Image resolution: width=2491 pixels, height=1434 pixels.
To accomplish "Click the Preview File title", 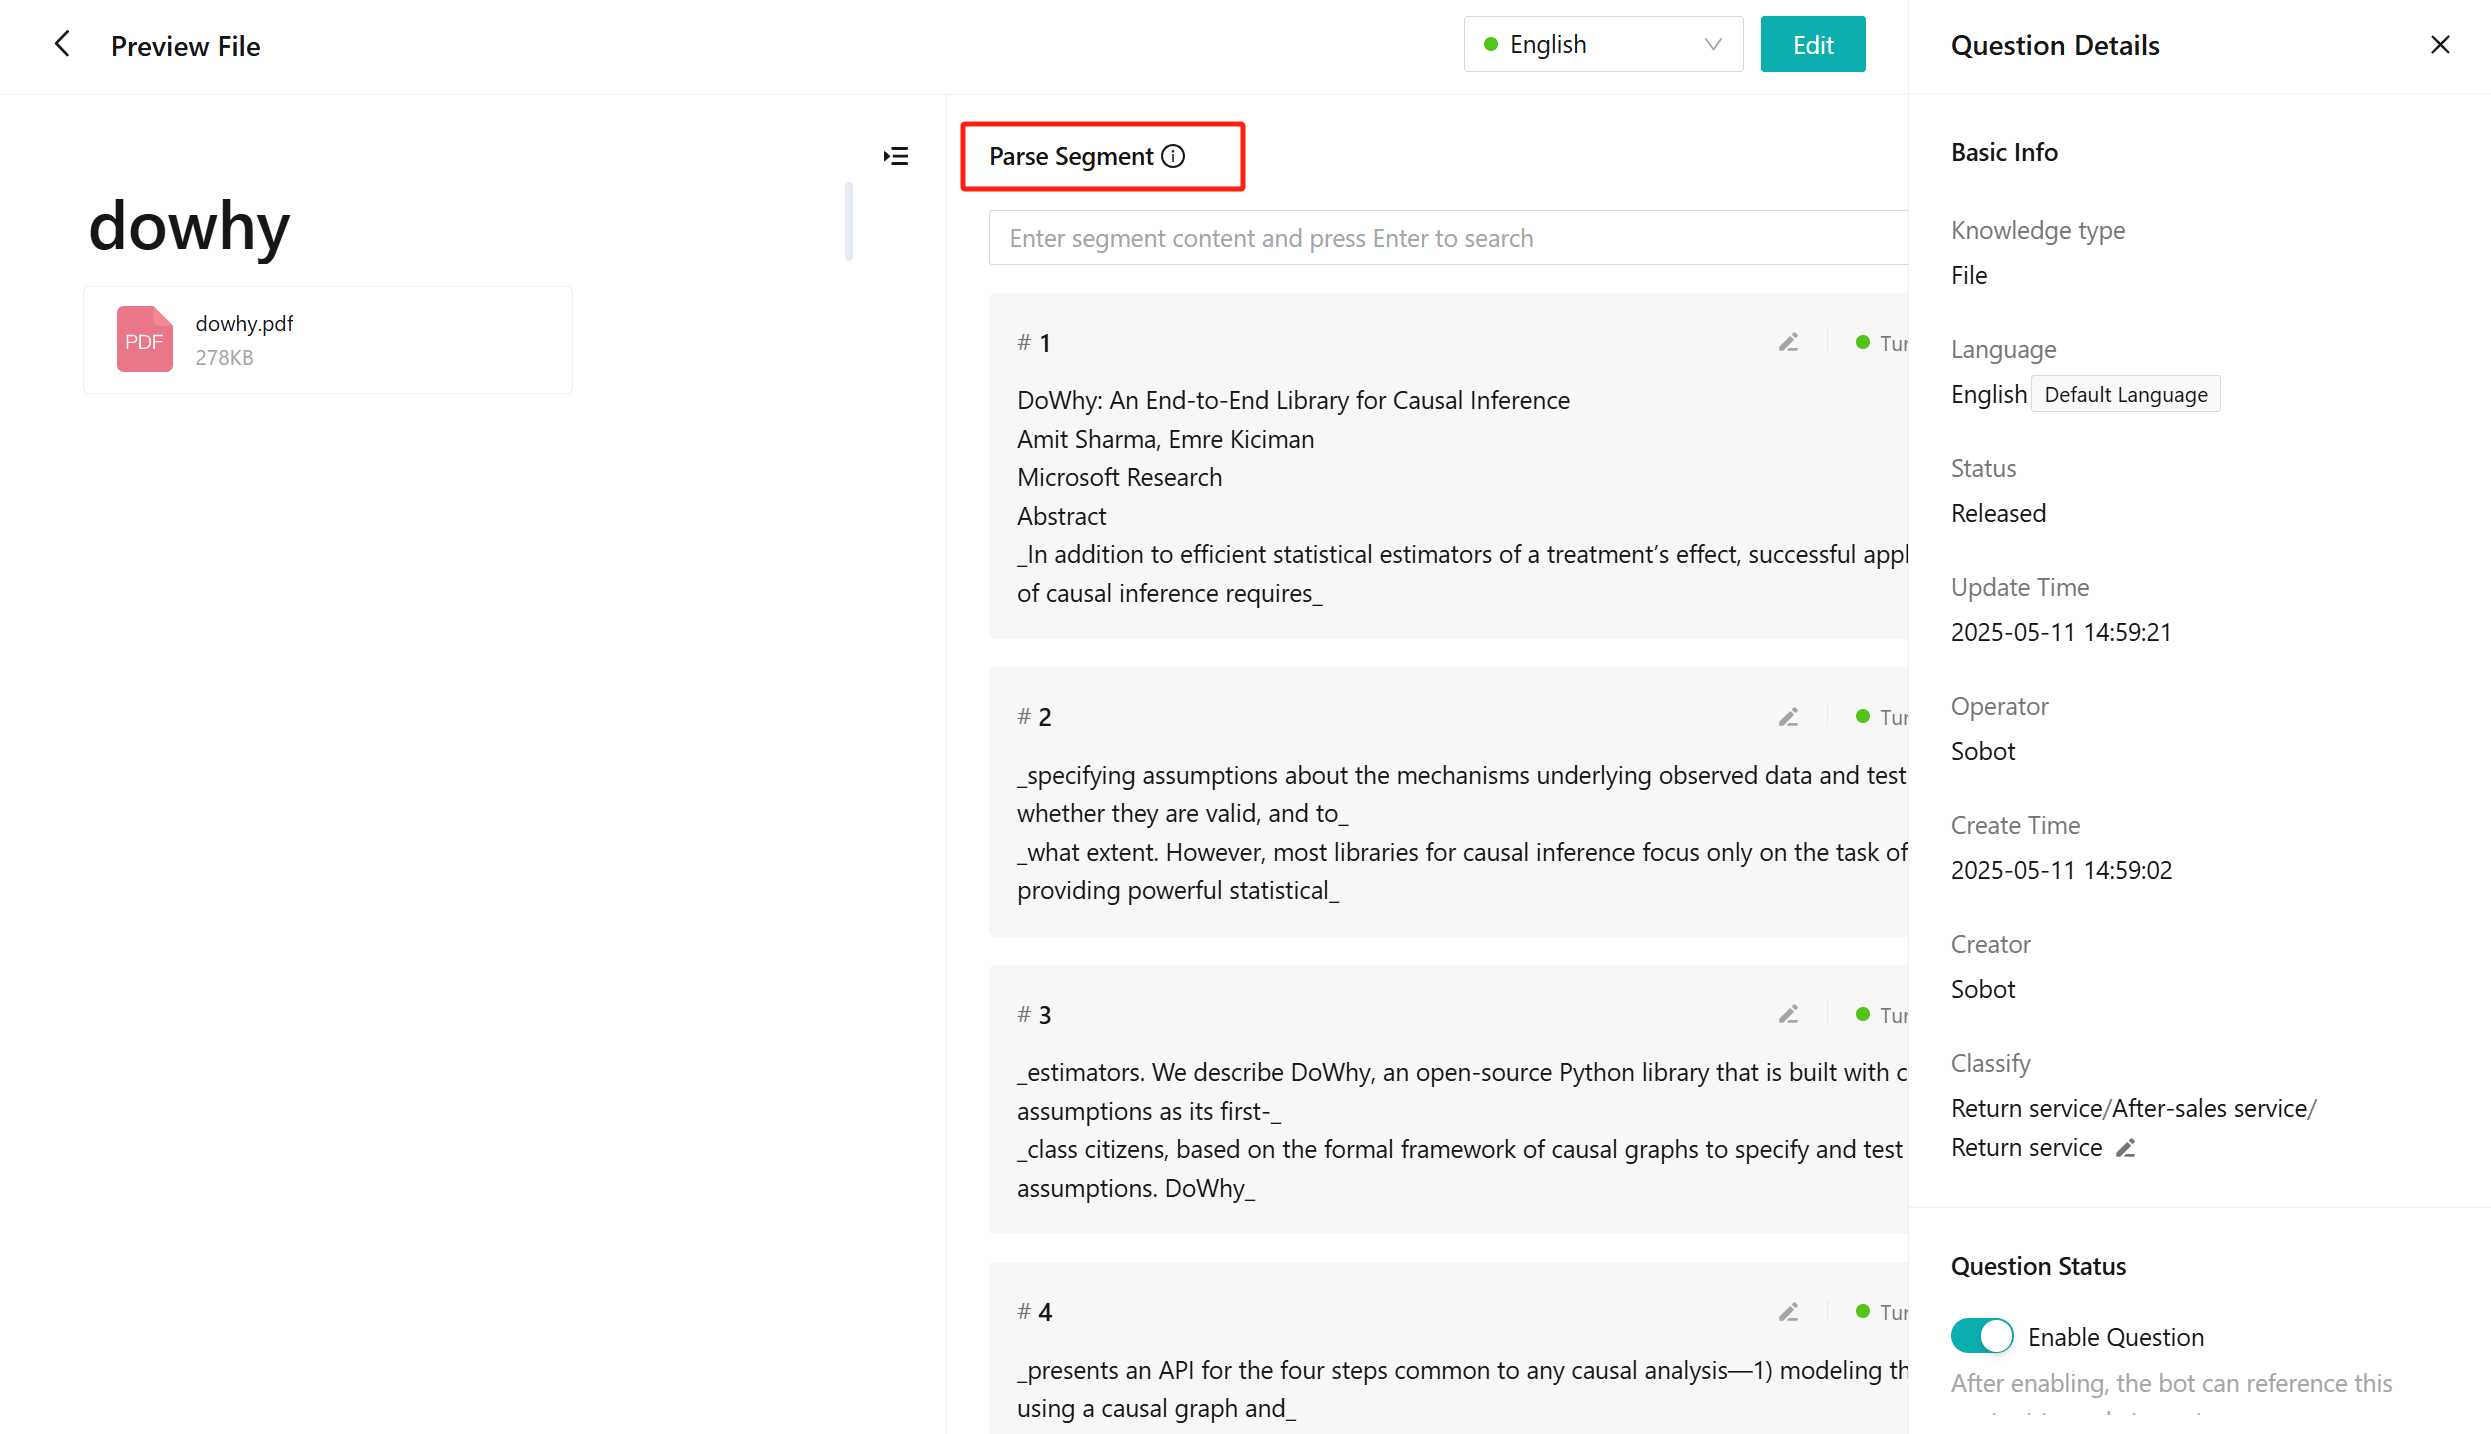I will tap(185, 46).
